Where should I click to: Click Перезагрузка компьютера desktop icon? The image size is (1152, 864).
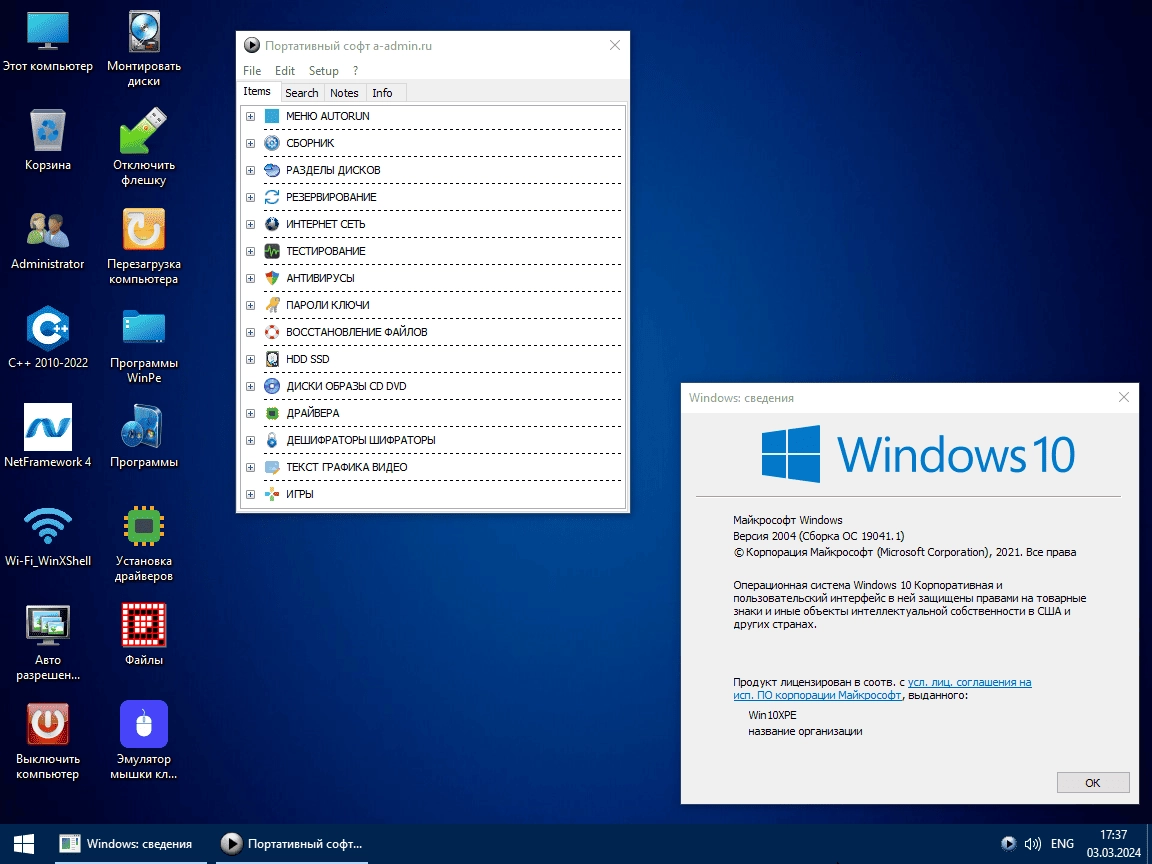coord(144,246)
